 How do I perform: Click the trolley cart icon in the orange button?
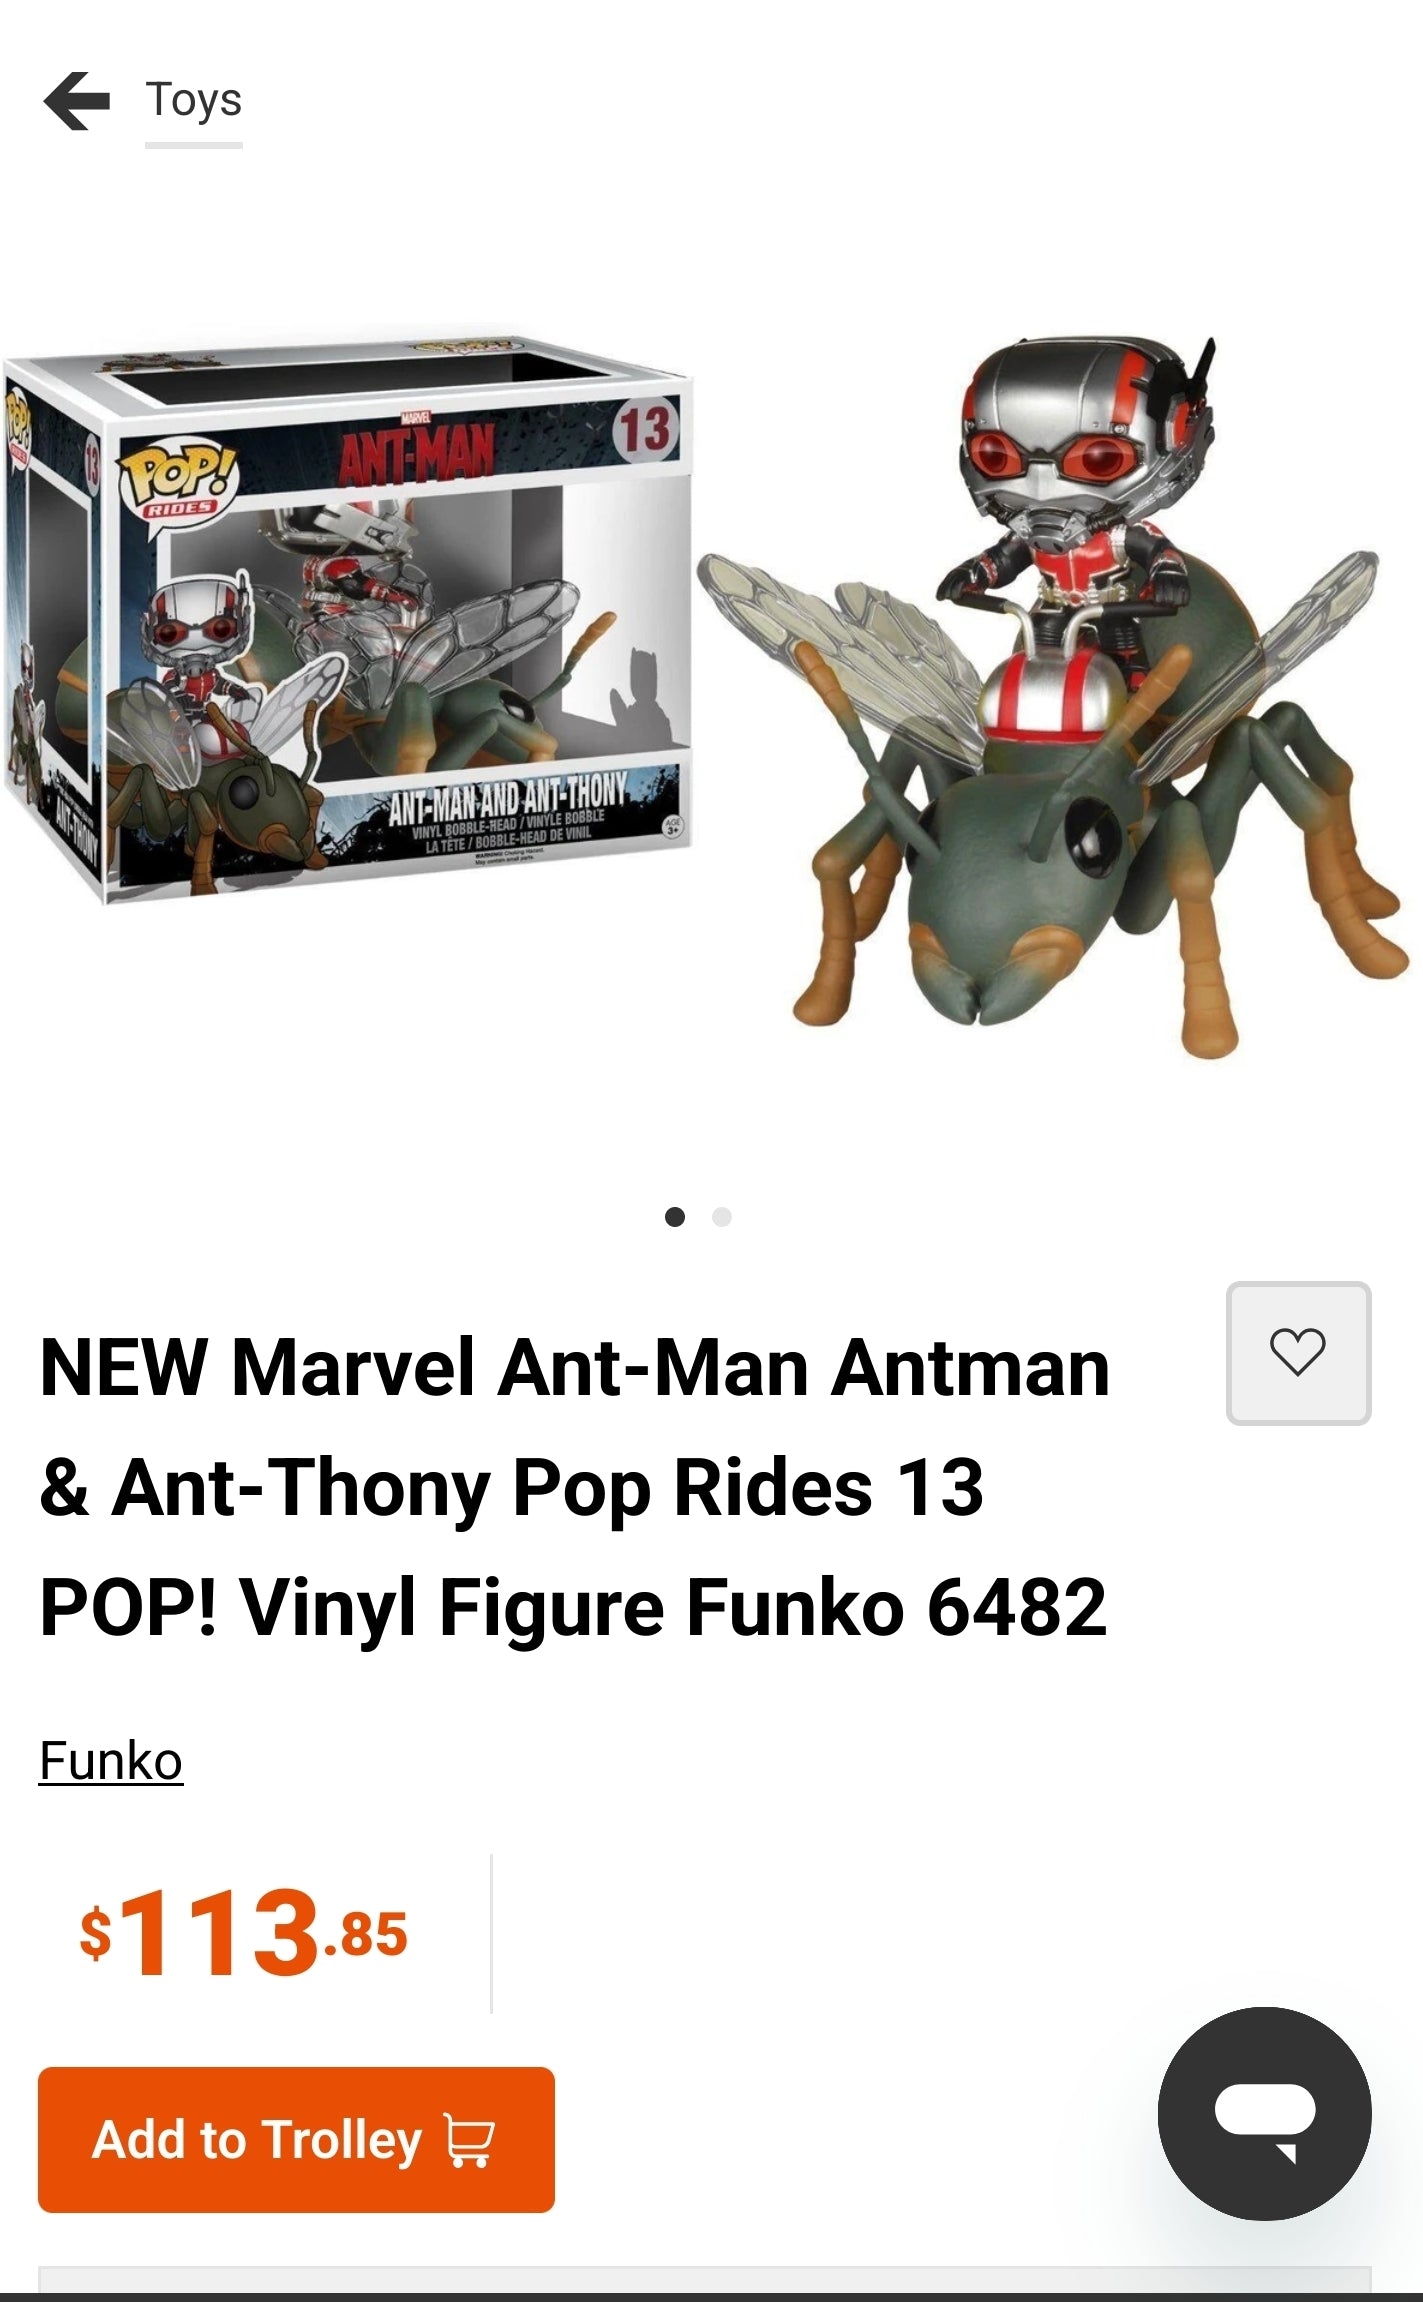coord(470,2143)
